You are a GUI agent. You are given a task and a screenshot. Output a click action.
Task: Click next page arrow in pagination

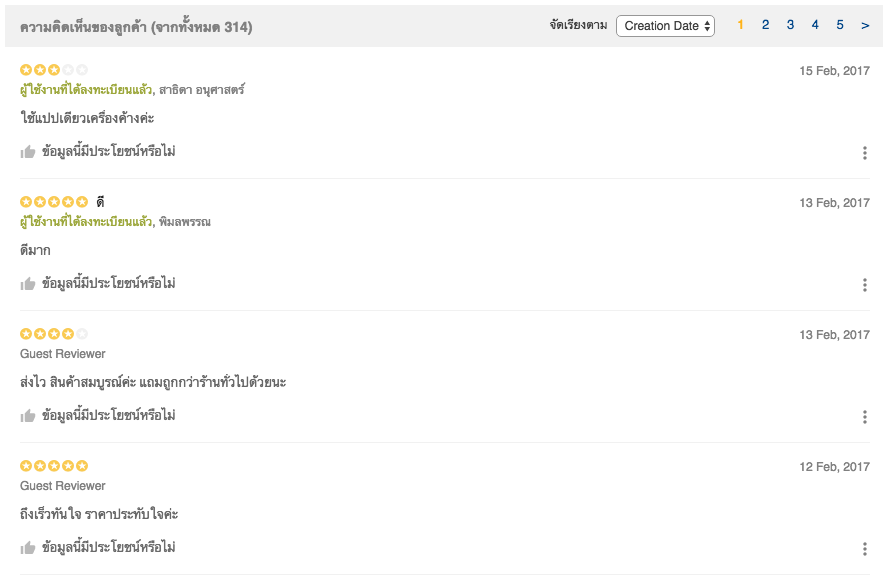coord(865,25)
